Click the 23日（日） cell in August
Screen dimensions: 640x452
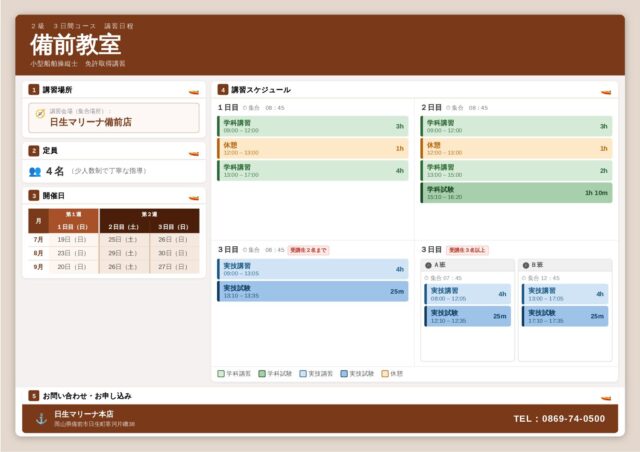click(72, 253)
